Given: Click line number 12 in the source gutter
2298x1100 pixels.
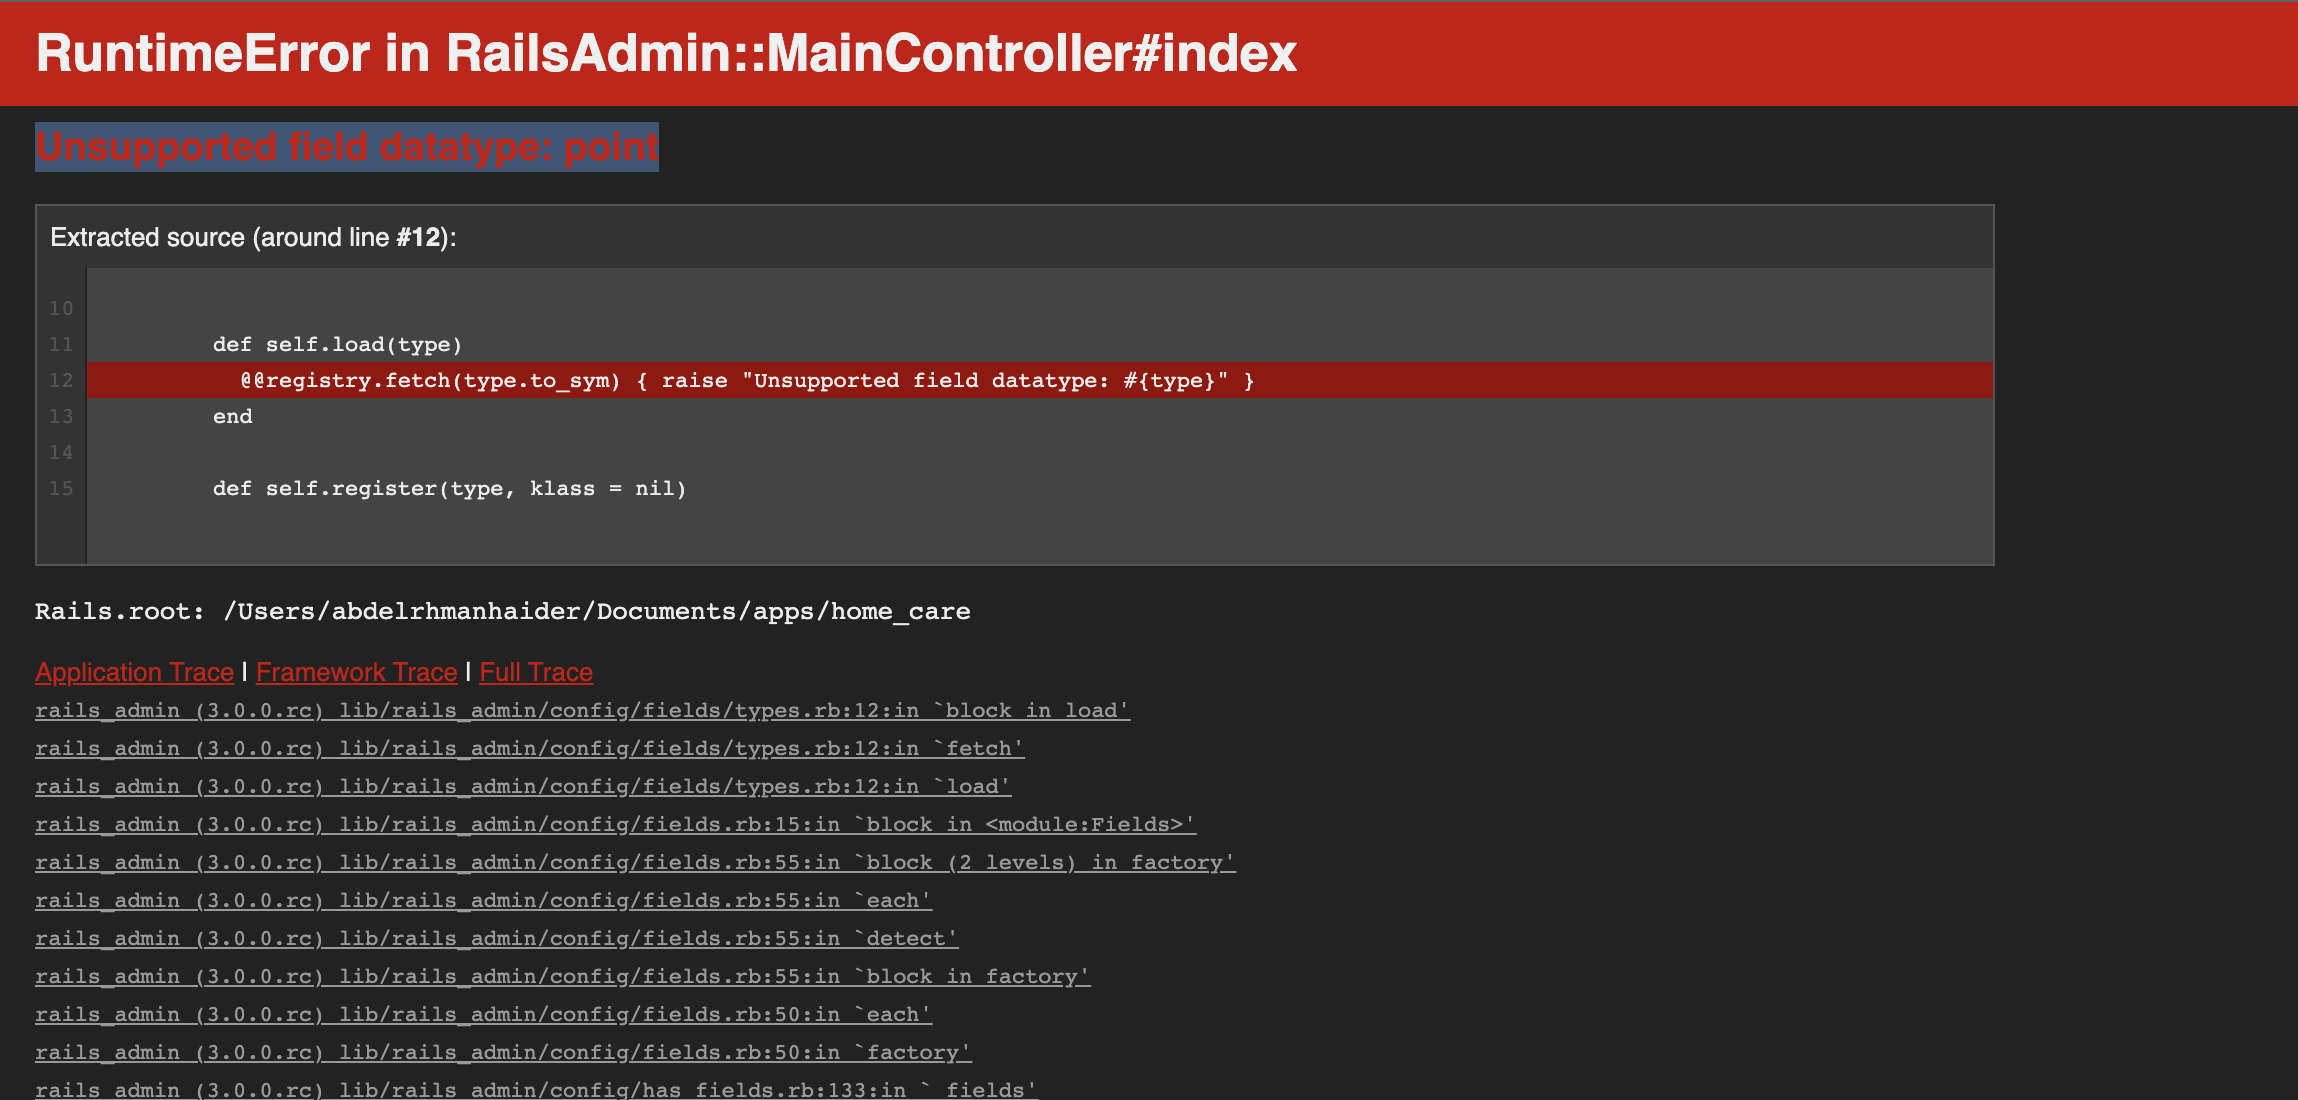Looking at the screenshot, I should click(x=61, y=380).
